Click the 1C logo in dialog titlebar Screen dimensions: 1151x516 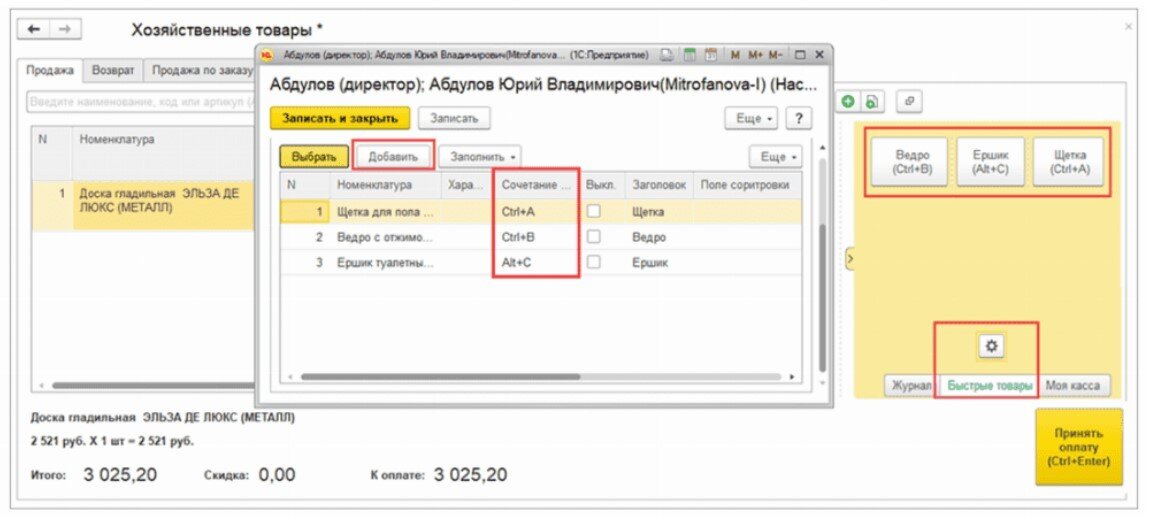click(267, 54)
